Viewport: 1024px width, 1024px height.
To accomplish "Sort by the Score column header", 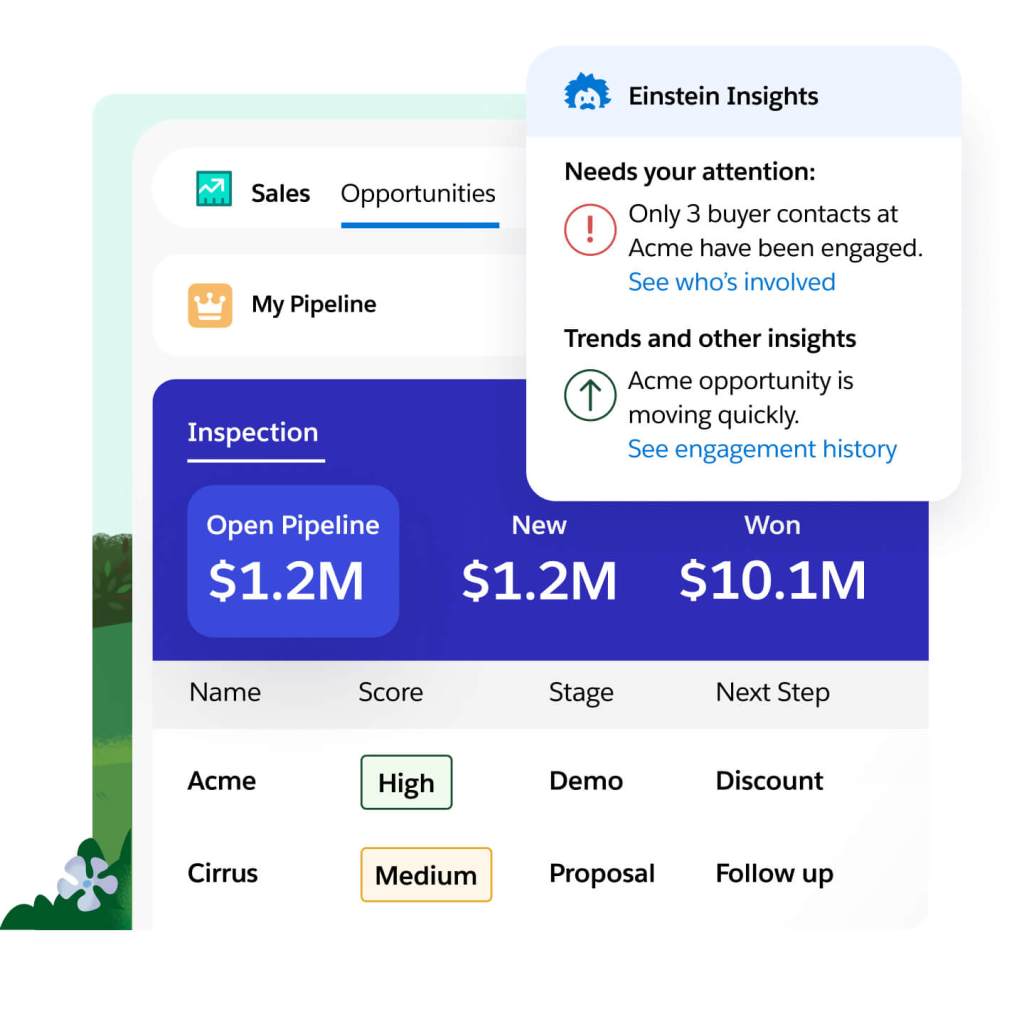I will (391, 692).
